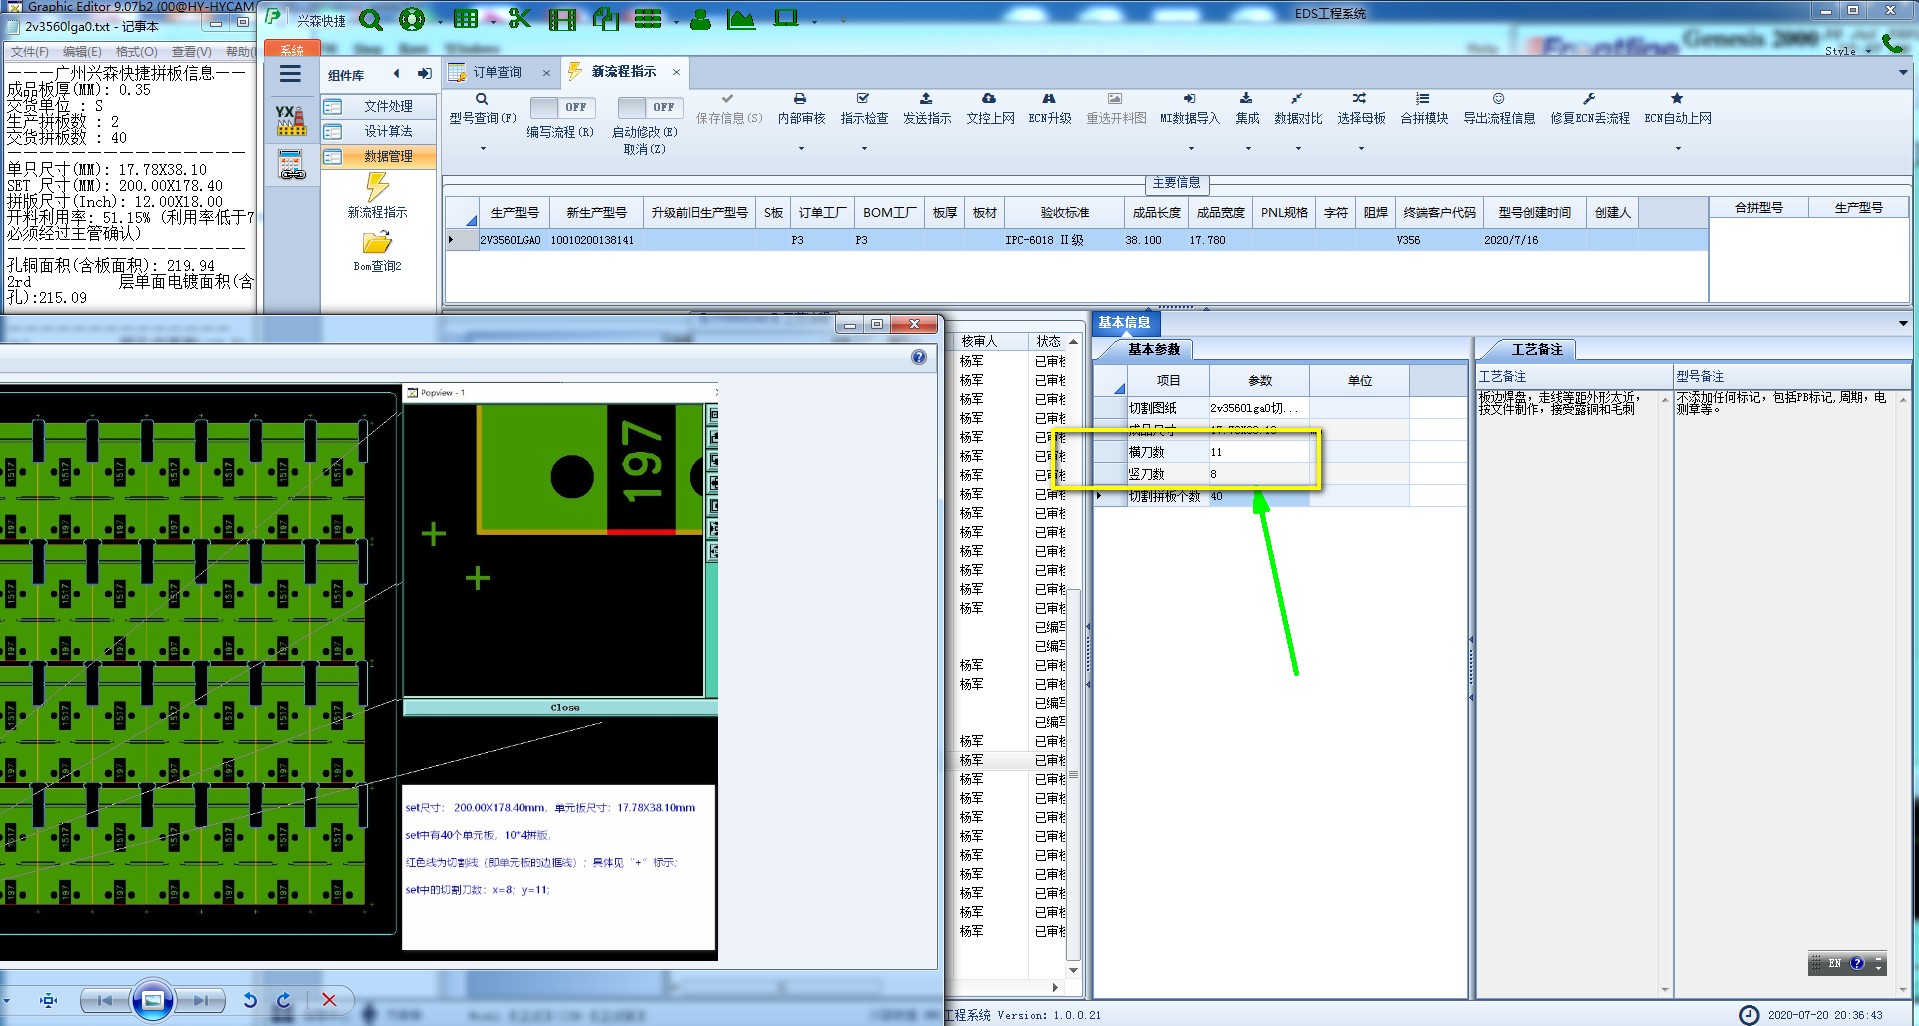Click 发送指示 upload button
The image size is (1919, 1026).
[927, 109]
